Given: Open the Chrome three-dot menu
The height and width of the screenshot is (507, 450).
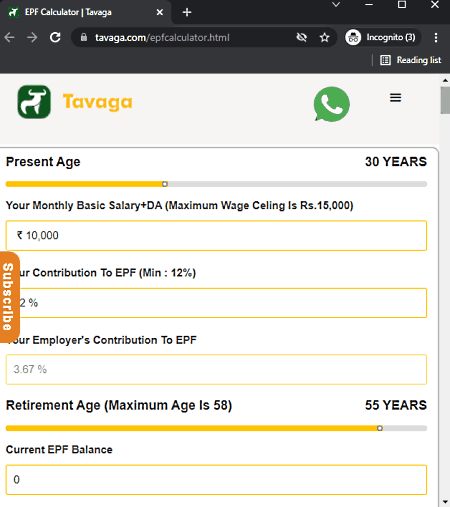Looking at the screenshot, I should [x=436, y=37].
